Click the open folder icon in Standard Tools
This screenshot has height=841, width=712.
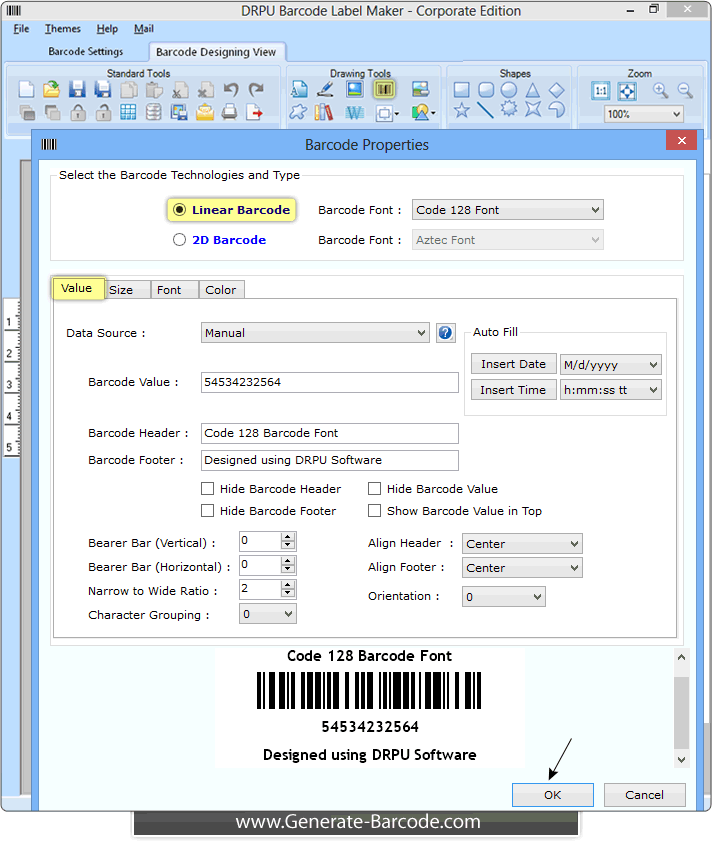(51, 90)
